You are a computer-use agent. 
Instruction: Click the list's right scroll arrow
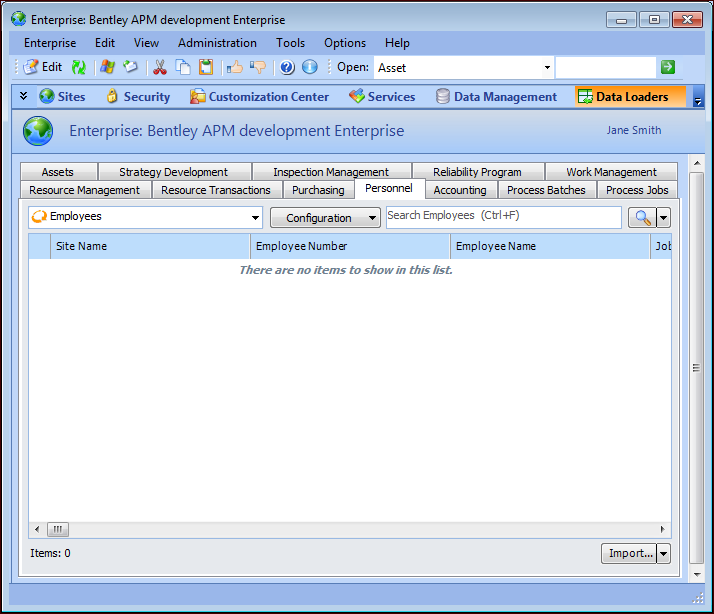(x=663, y=529)
